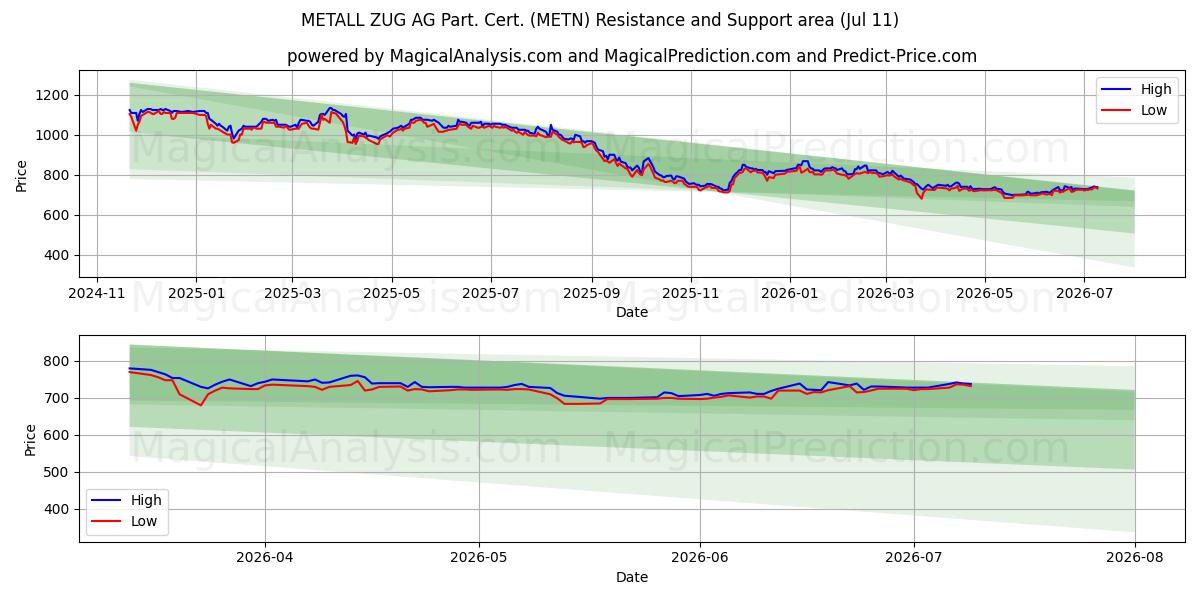Click the 2025-01 date tick label
The image size is (1200, 600).
(x=196, y=294)
